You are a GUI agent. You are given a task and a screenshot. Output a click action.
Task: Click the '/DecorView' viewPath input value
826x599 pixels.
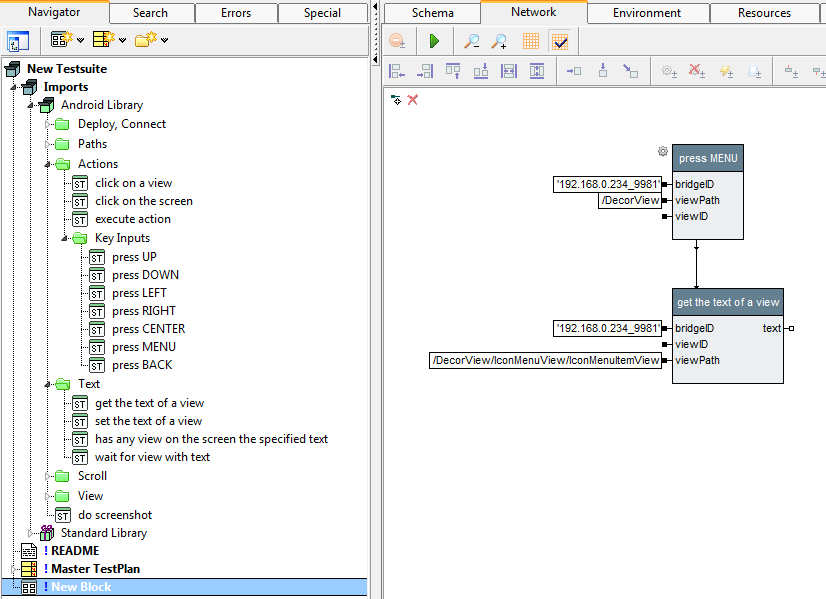tap(630, 200)
